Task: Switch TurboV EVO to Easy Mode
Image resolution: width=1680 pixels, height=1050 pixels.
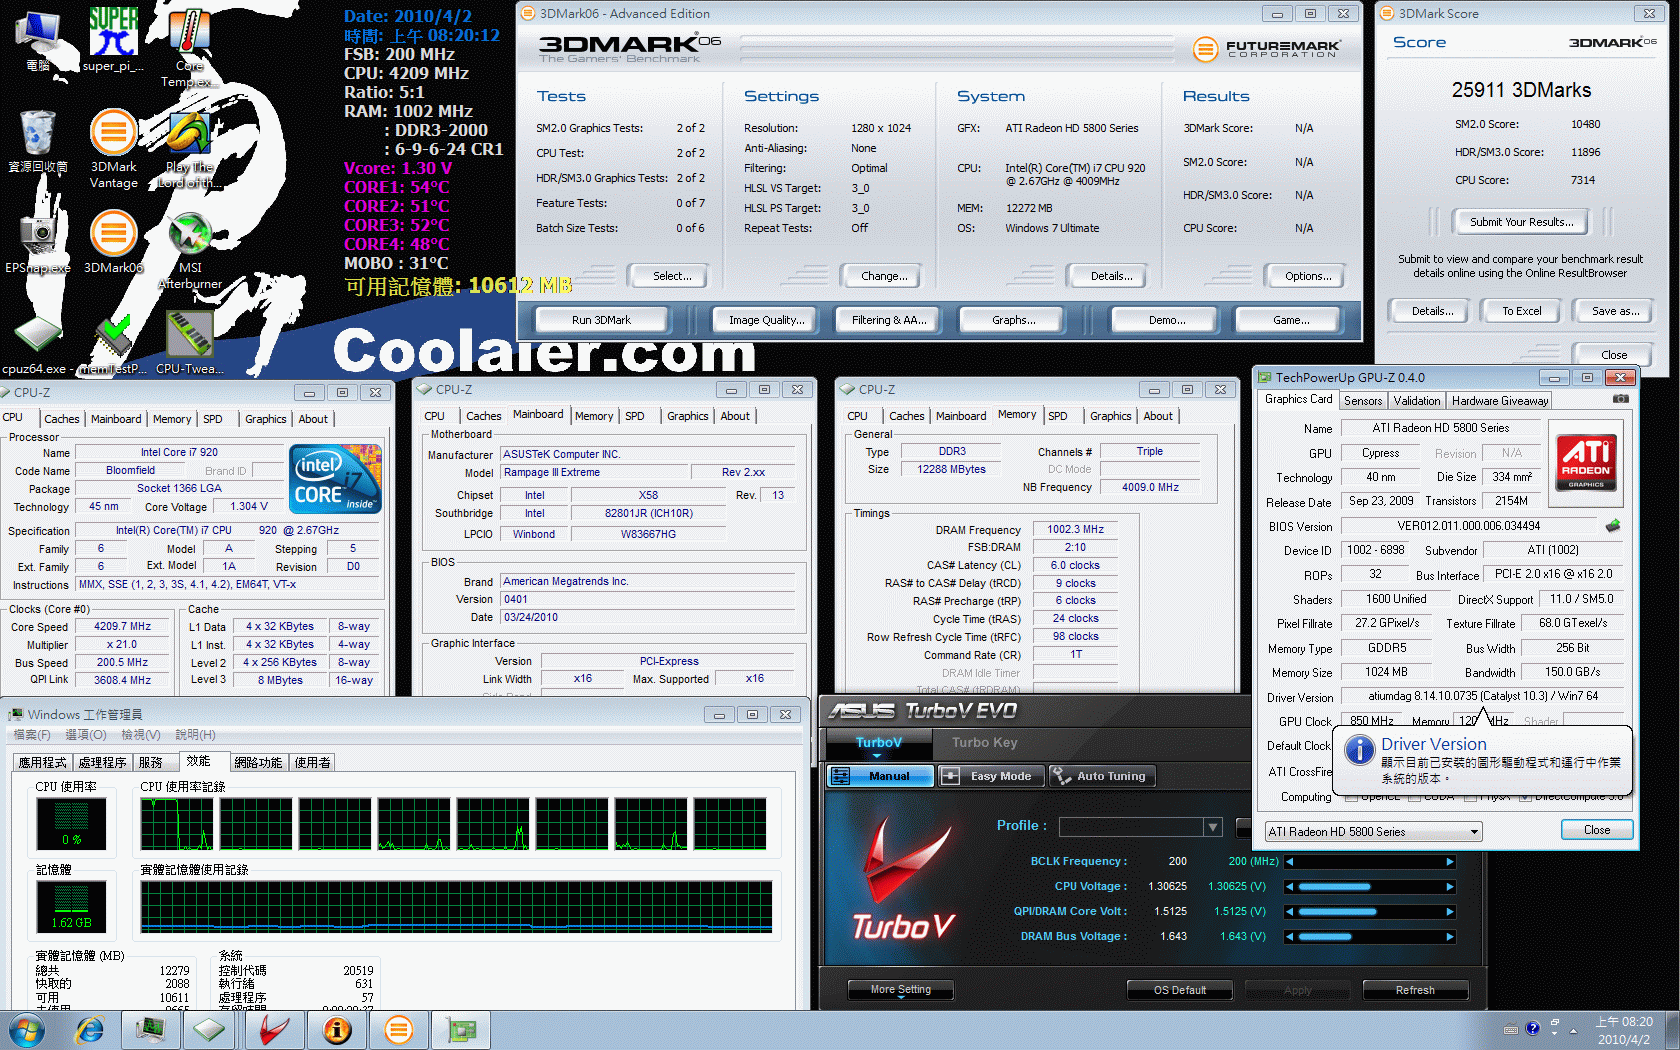Action: click(x=991, y=776)
